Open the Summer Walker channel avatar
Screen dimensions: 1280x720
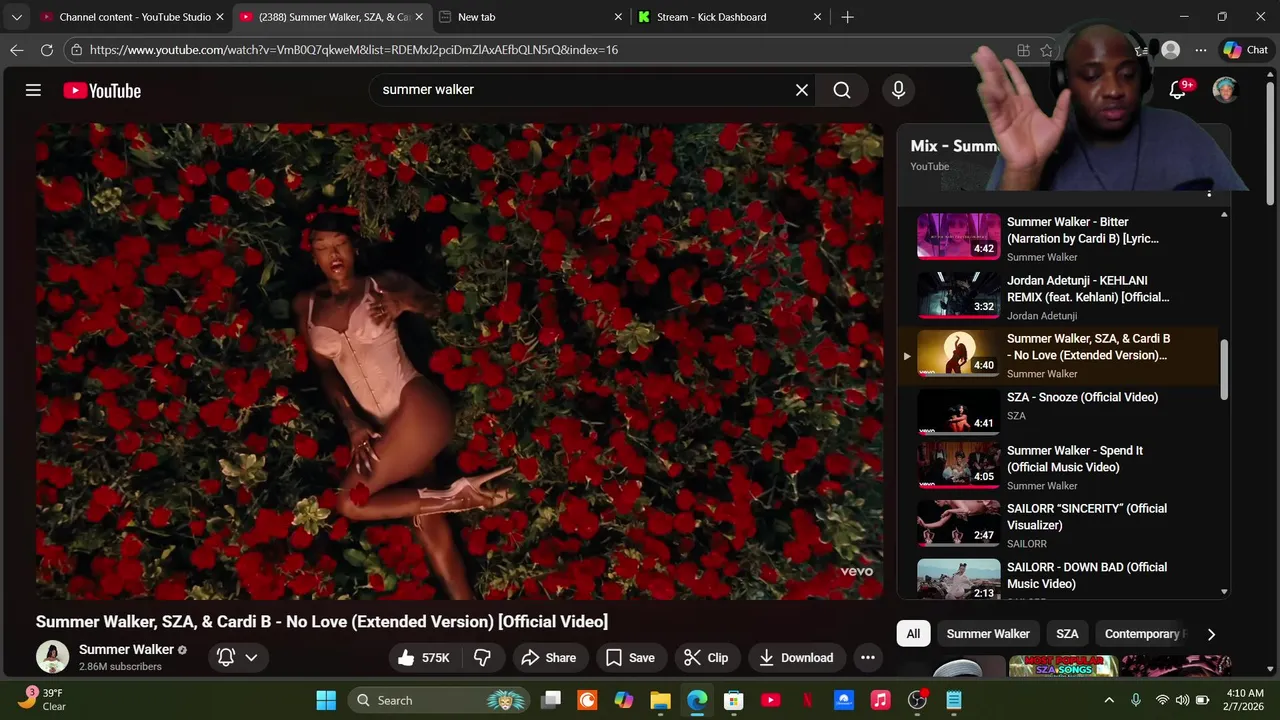tap(52, 657)
